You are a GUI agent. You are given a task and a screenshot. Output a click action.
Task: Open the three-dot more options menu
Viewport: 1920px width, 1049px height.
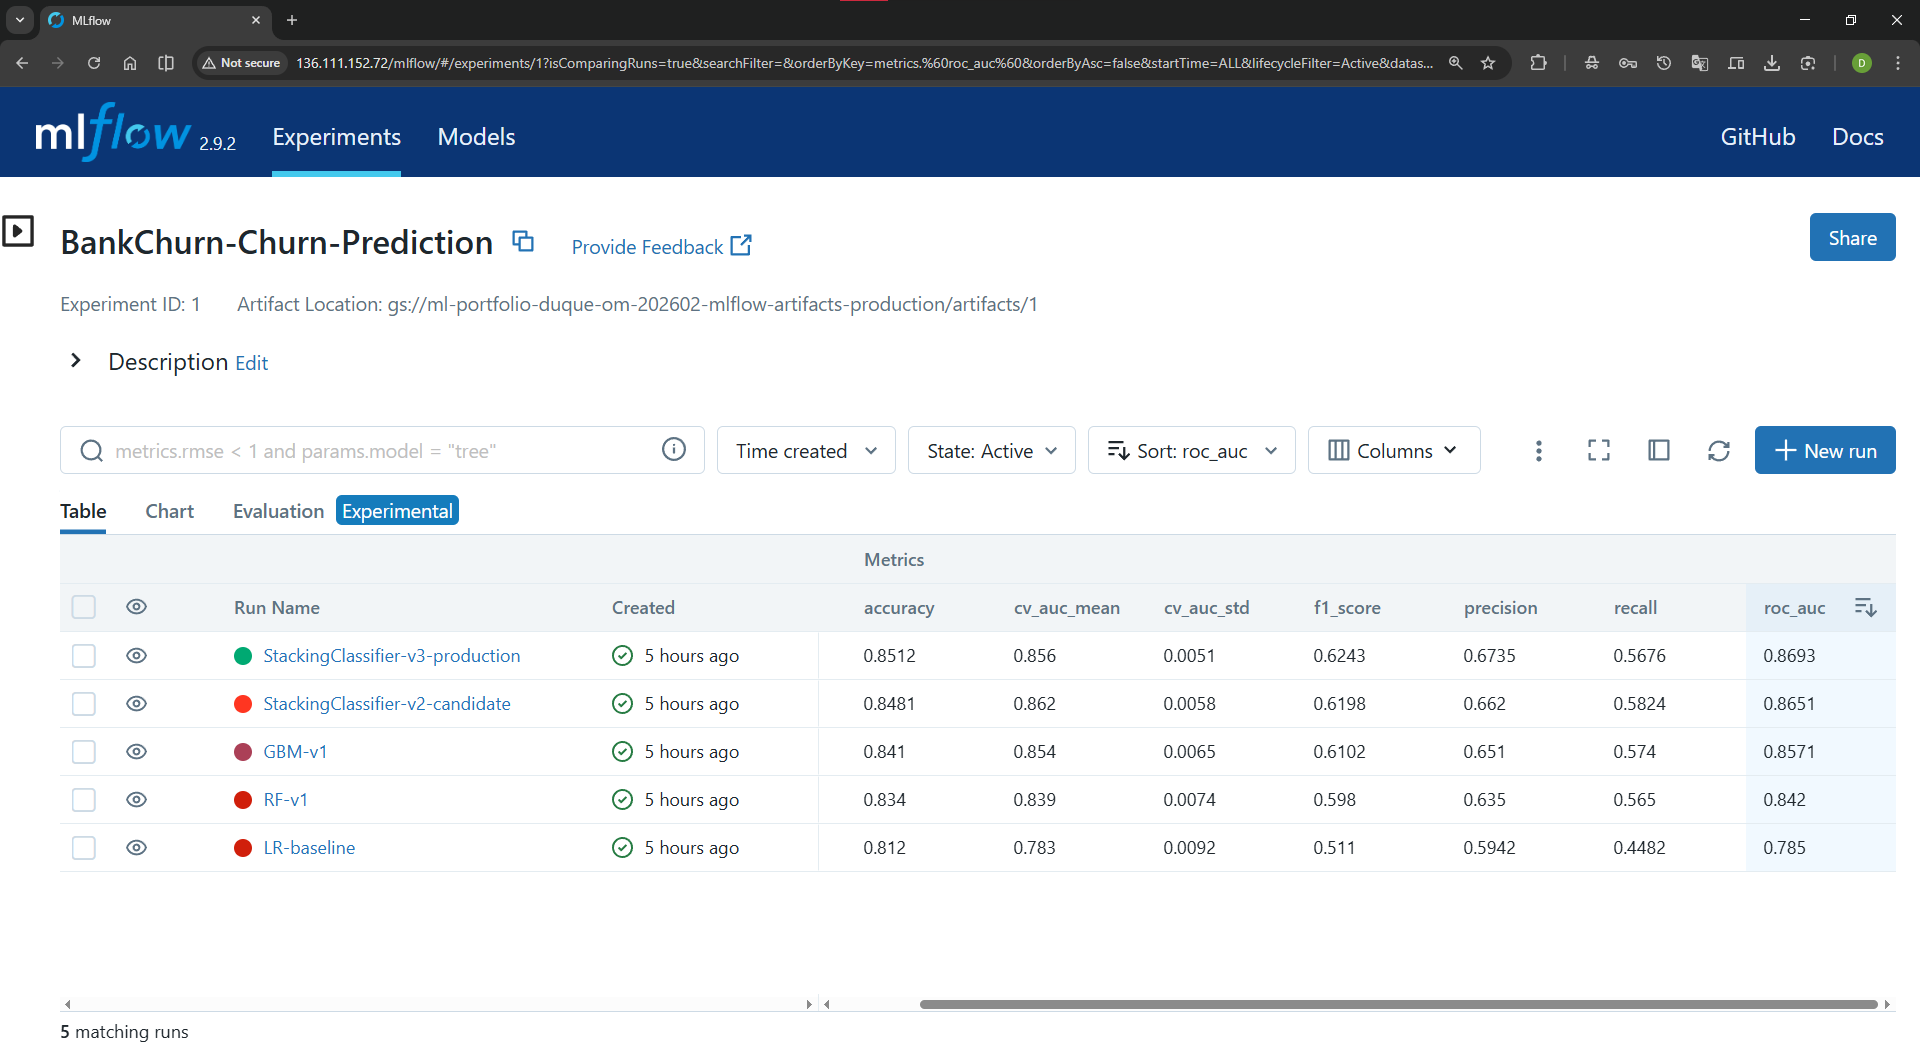[1538, 451]
